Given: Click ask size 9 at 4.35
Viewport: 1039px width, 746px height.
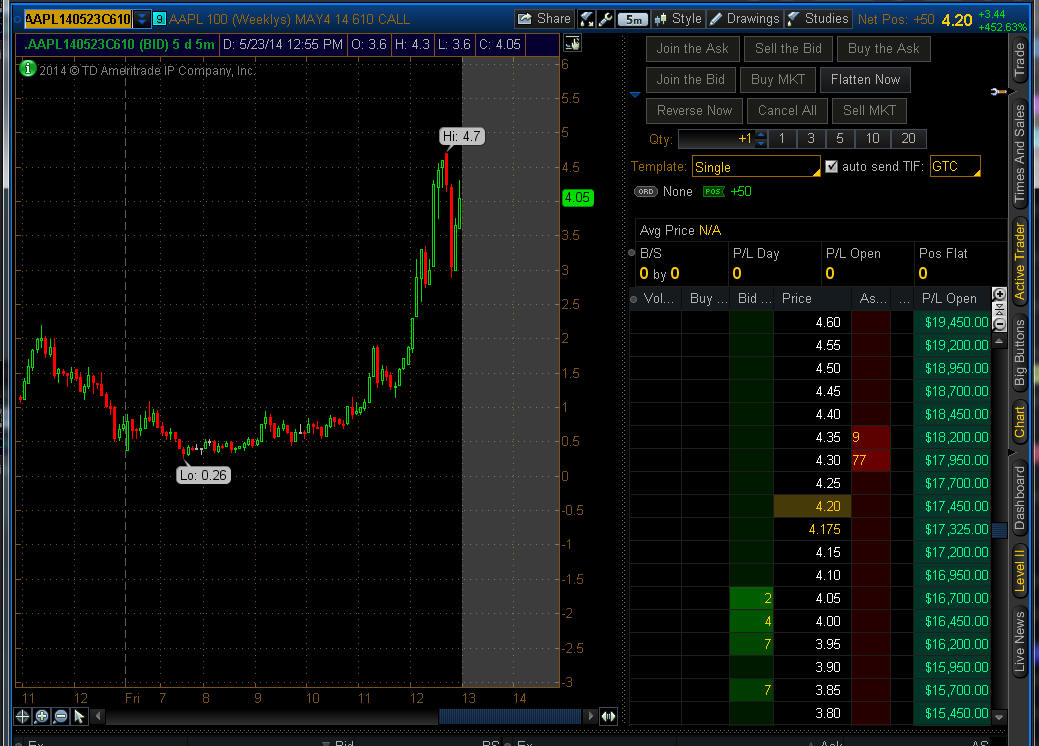Looking at the screenshot, I should 870,437.
